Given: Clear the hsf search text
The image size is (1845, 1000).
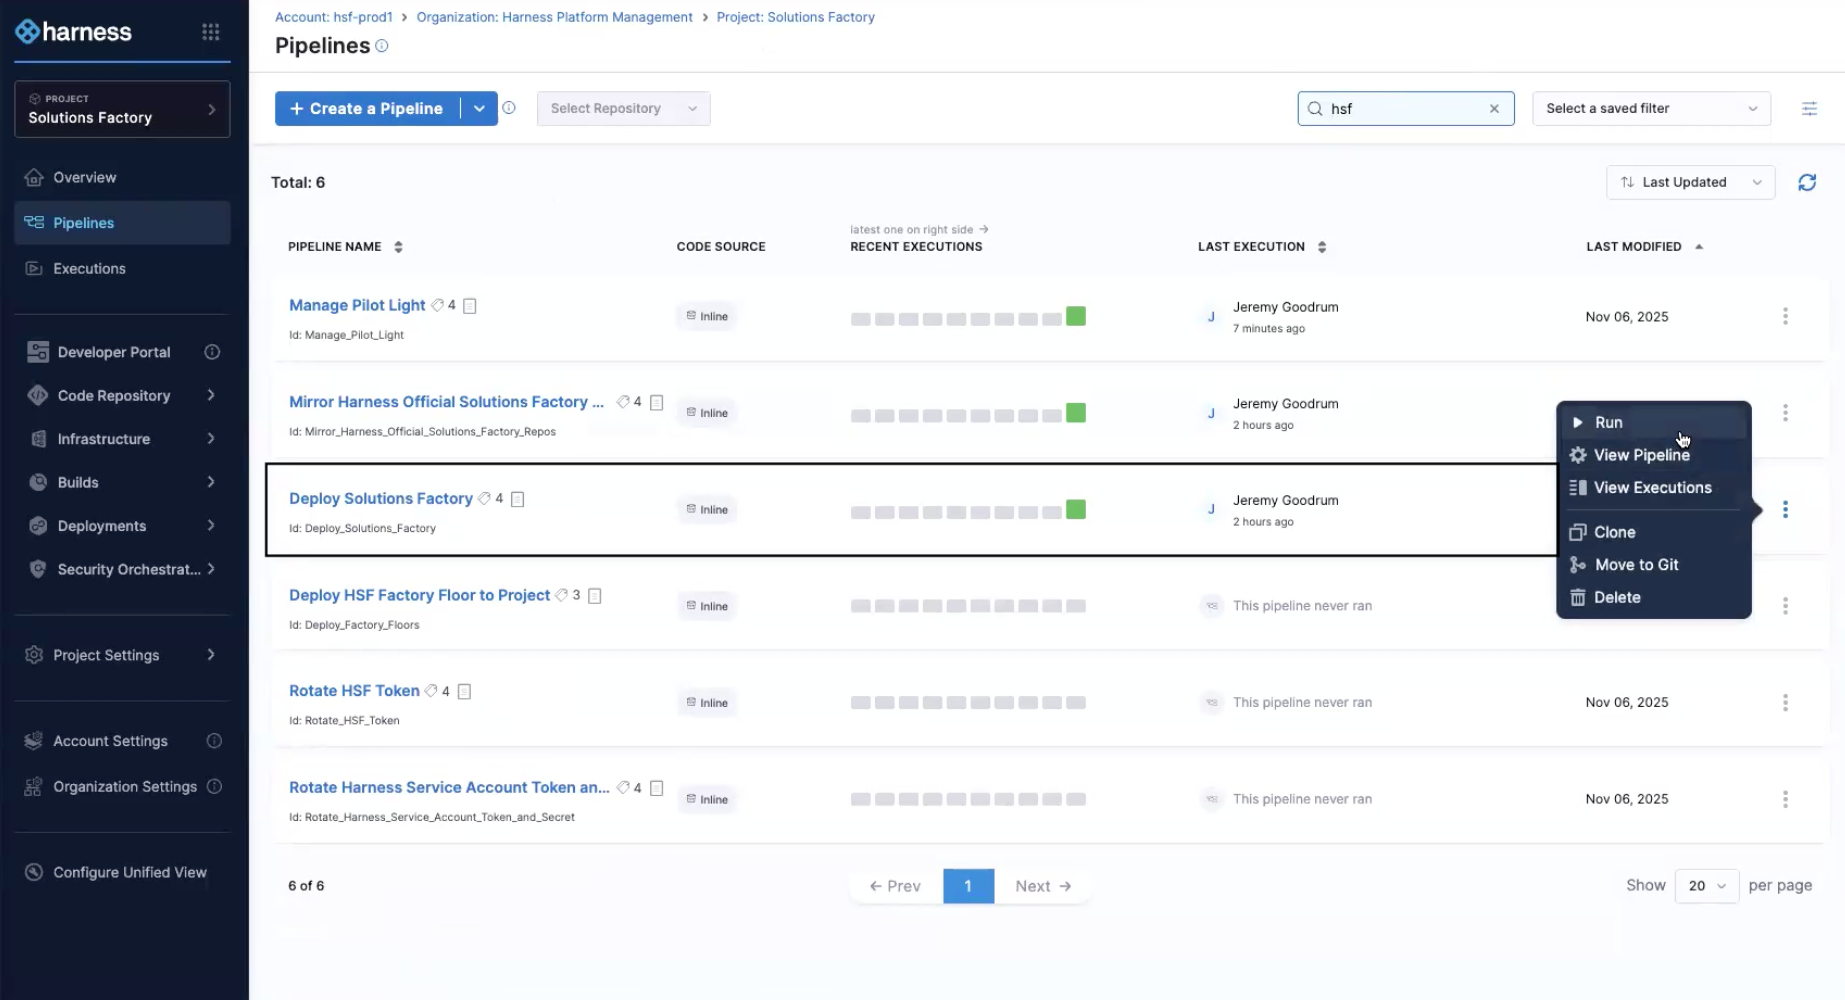Looking at the screenshot, I should point(1494,108).
